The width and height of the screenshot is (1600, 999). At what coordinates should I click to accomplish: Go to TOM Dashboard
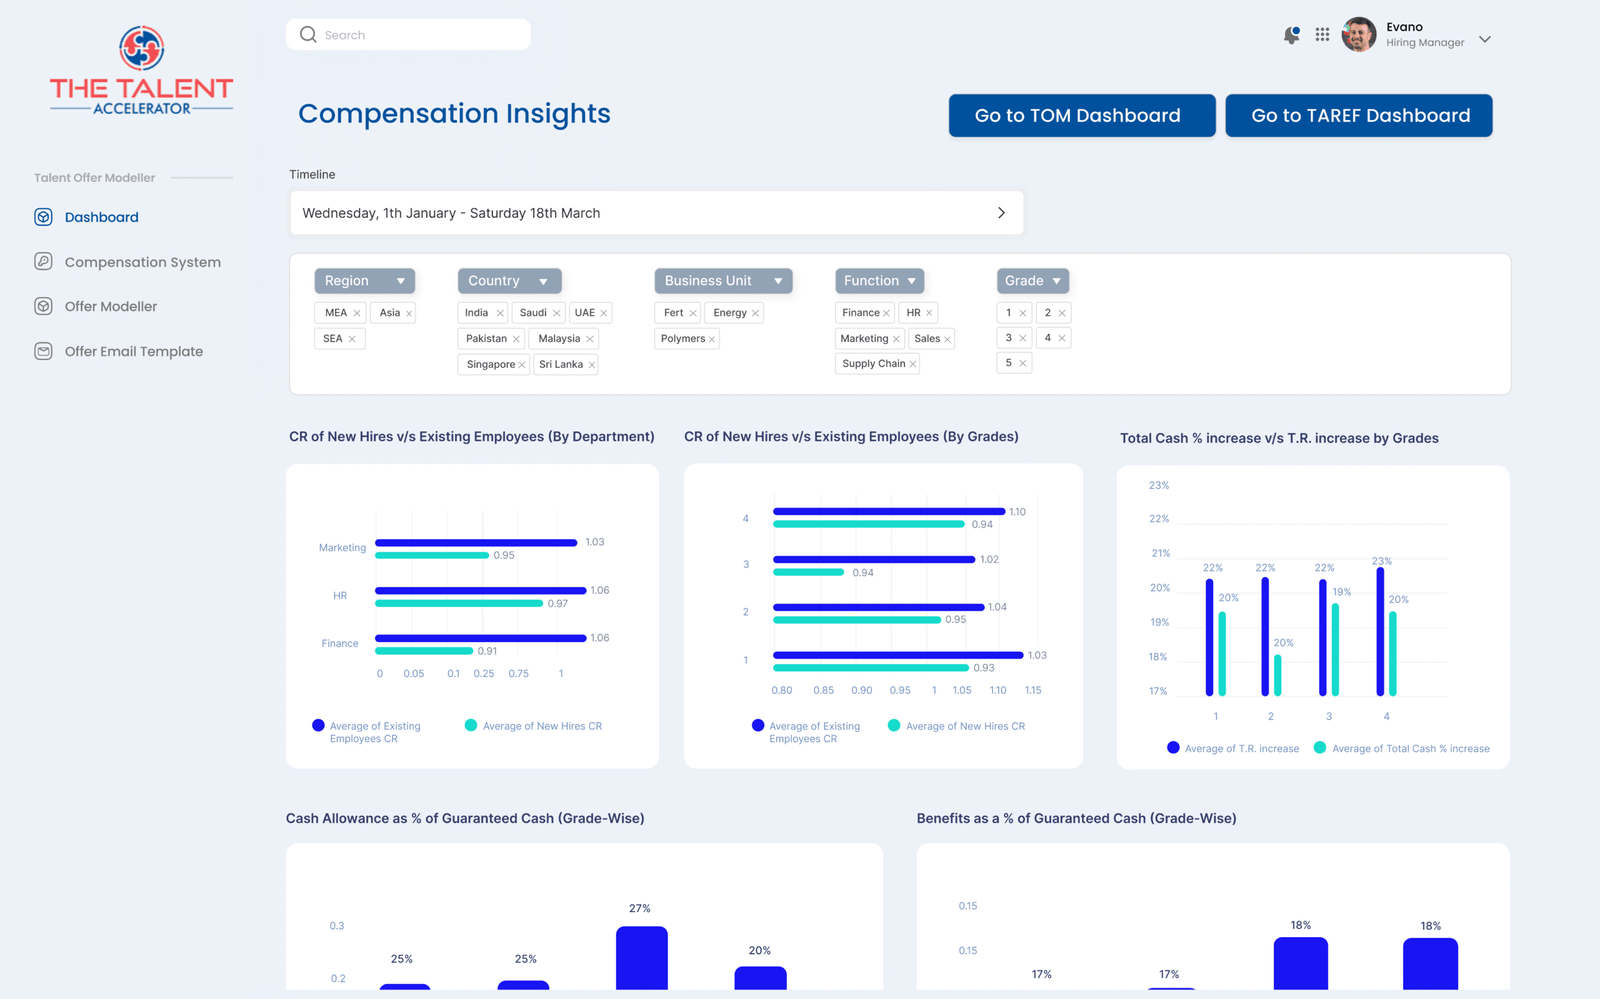tap(1082, 115)
